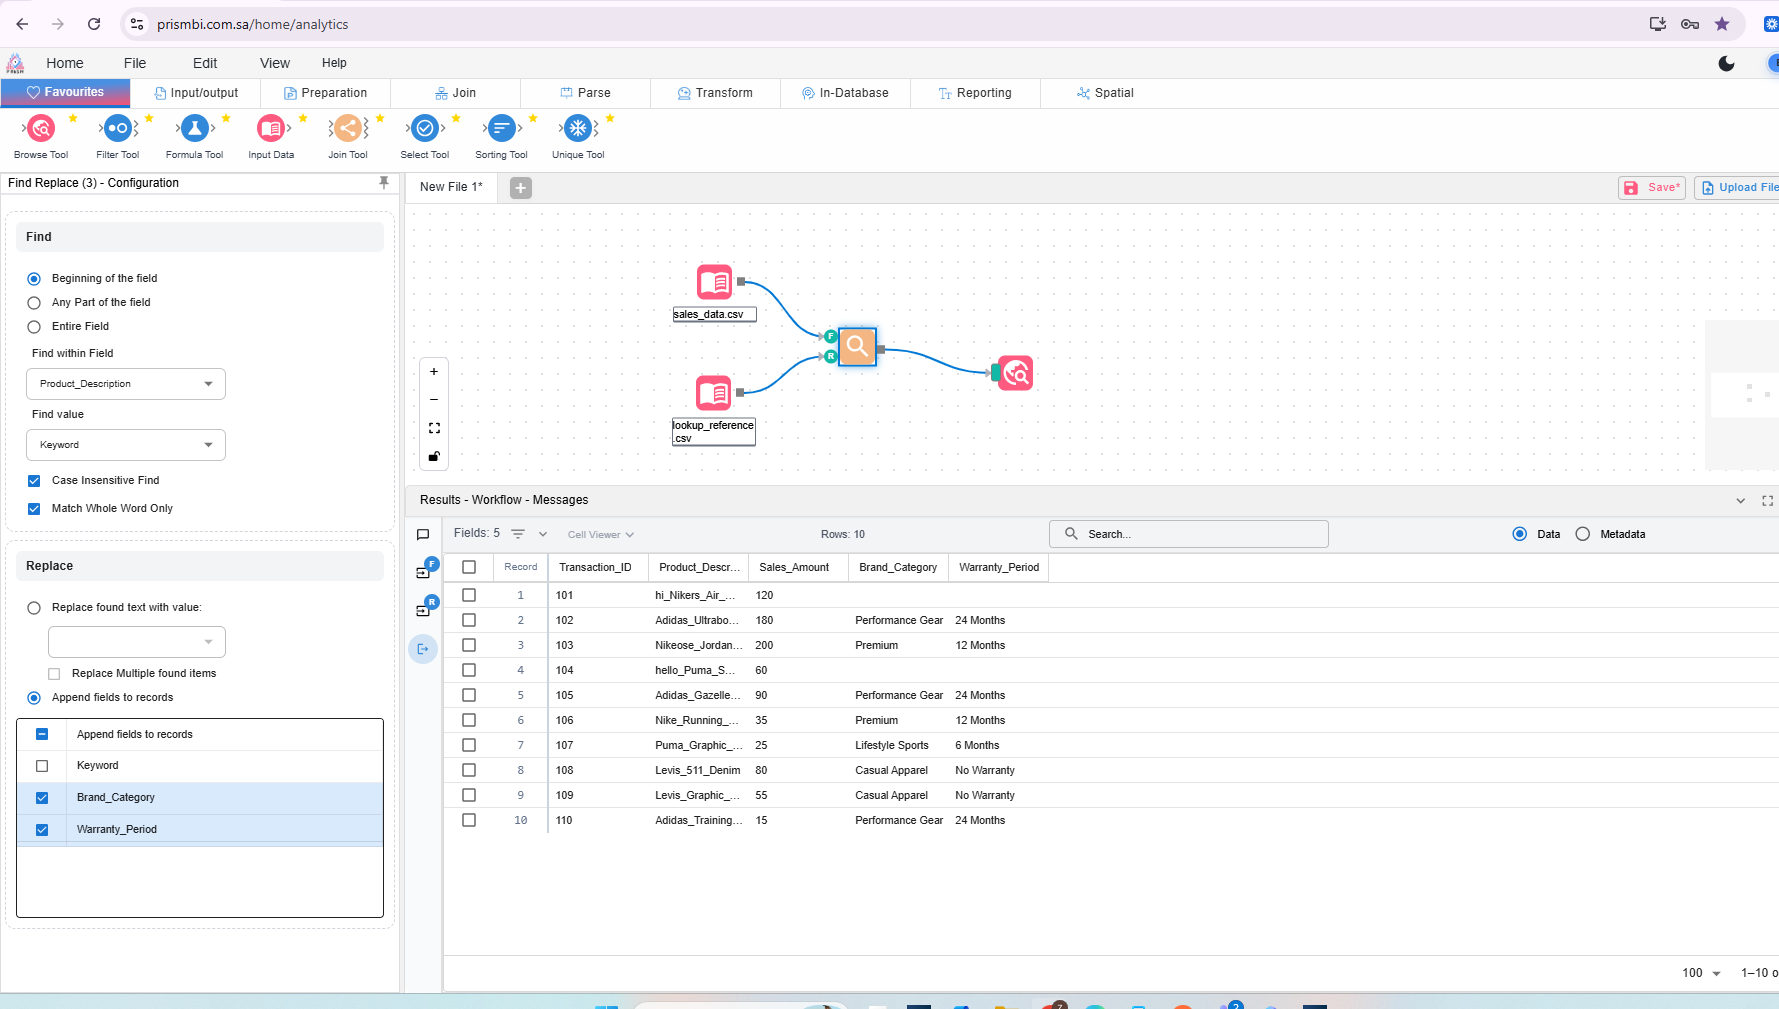Check the Keyword field checkbox
Viewport: 1779px width, 1009px height.
tap(42, 766)
